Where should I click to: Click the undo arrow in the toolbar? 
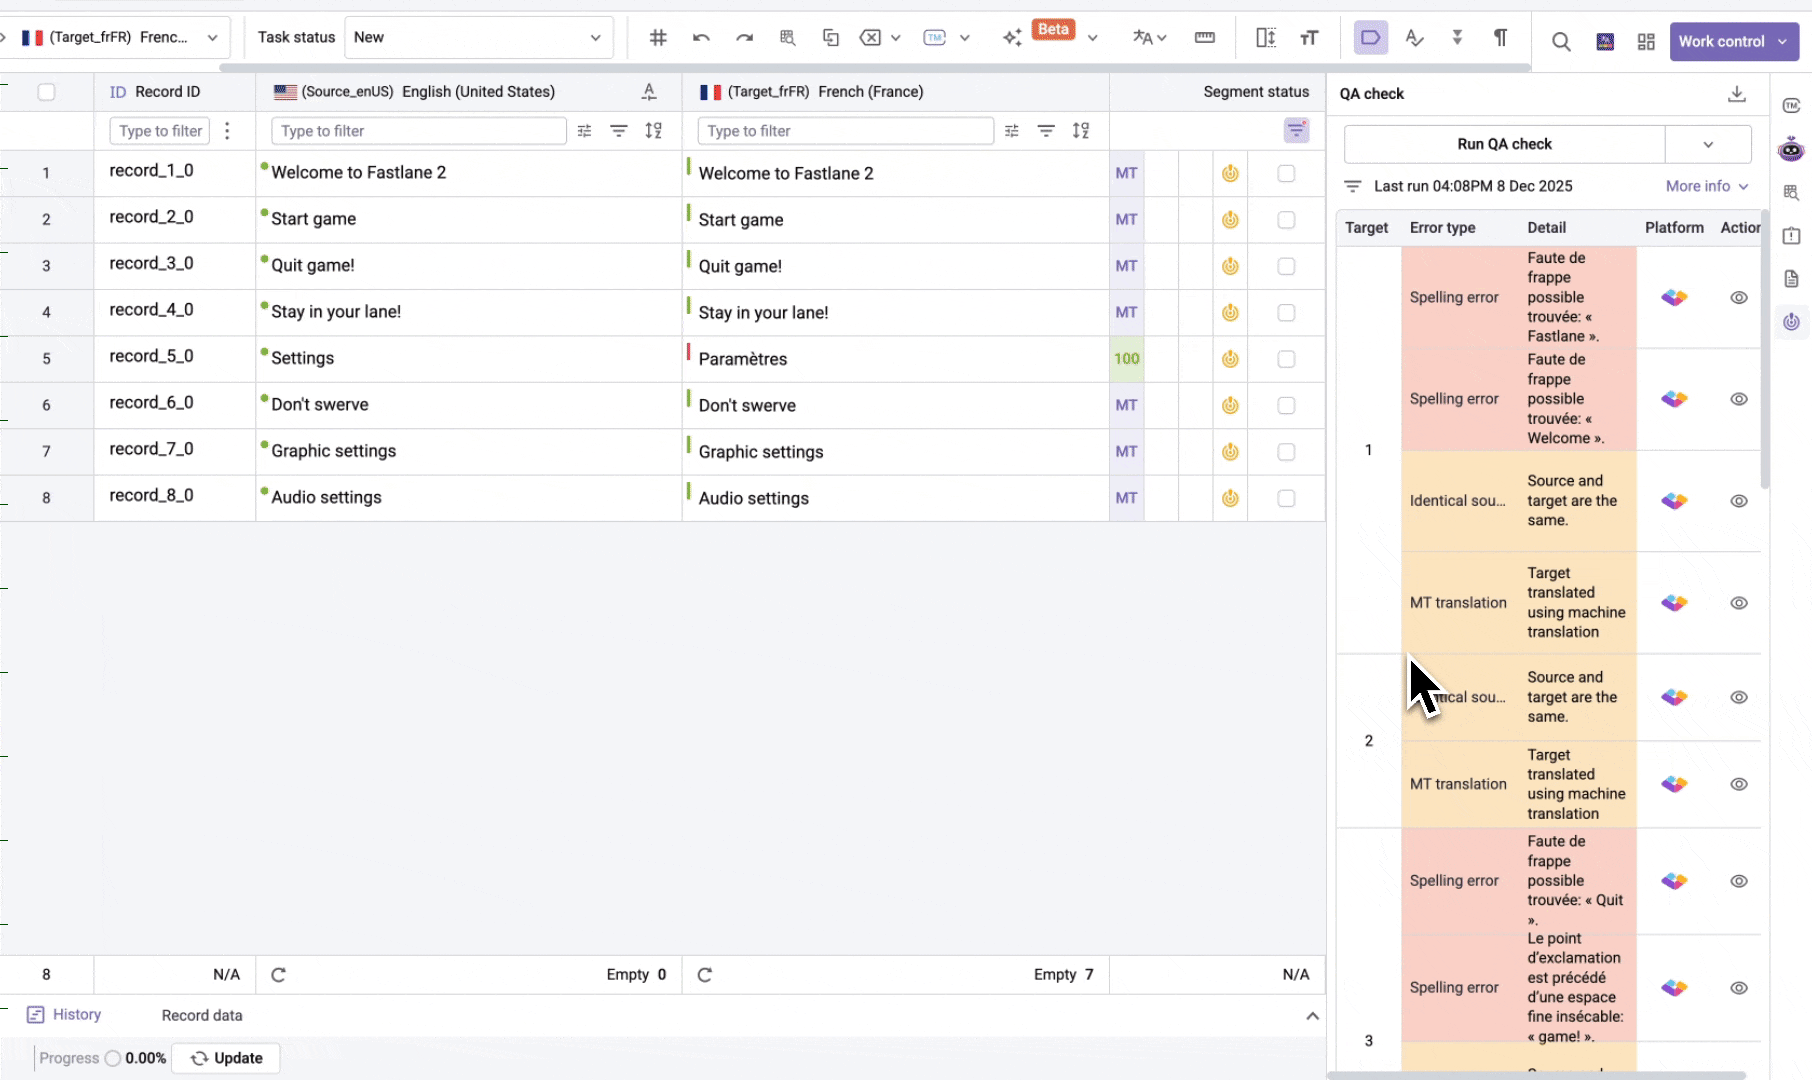coord(701,38)
